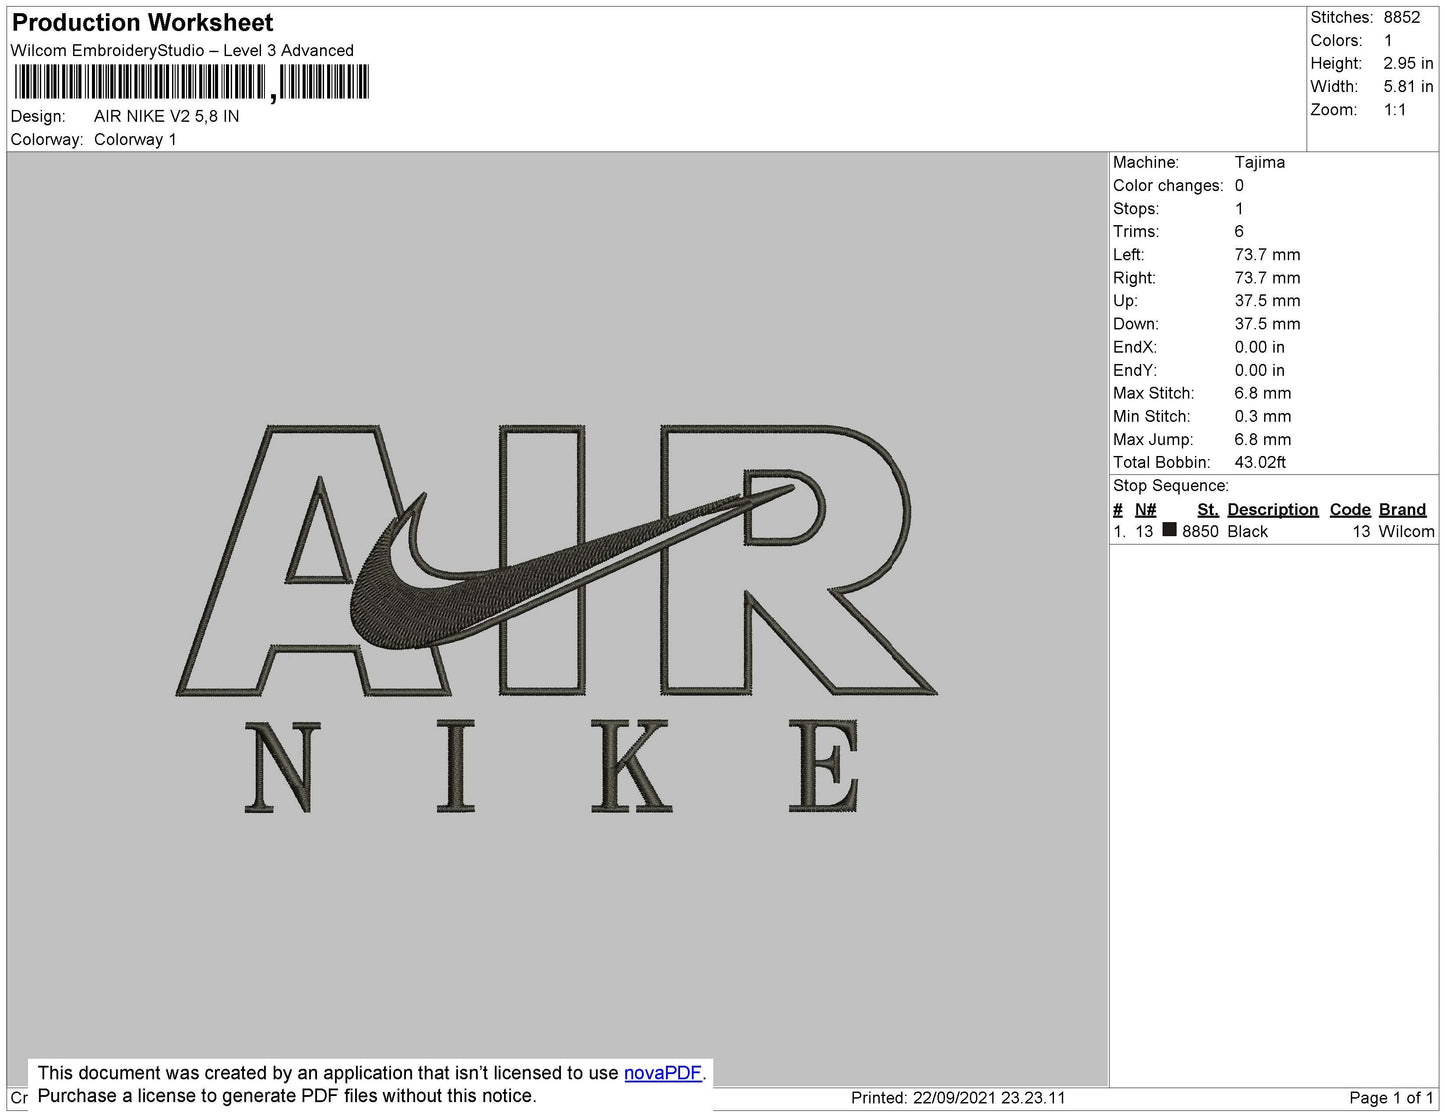Click the Trims value 6
The image size is (1445, 1117).
1239,231
